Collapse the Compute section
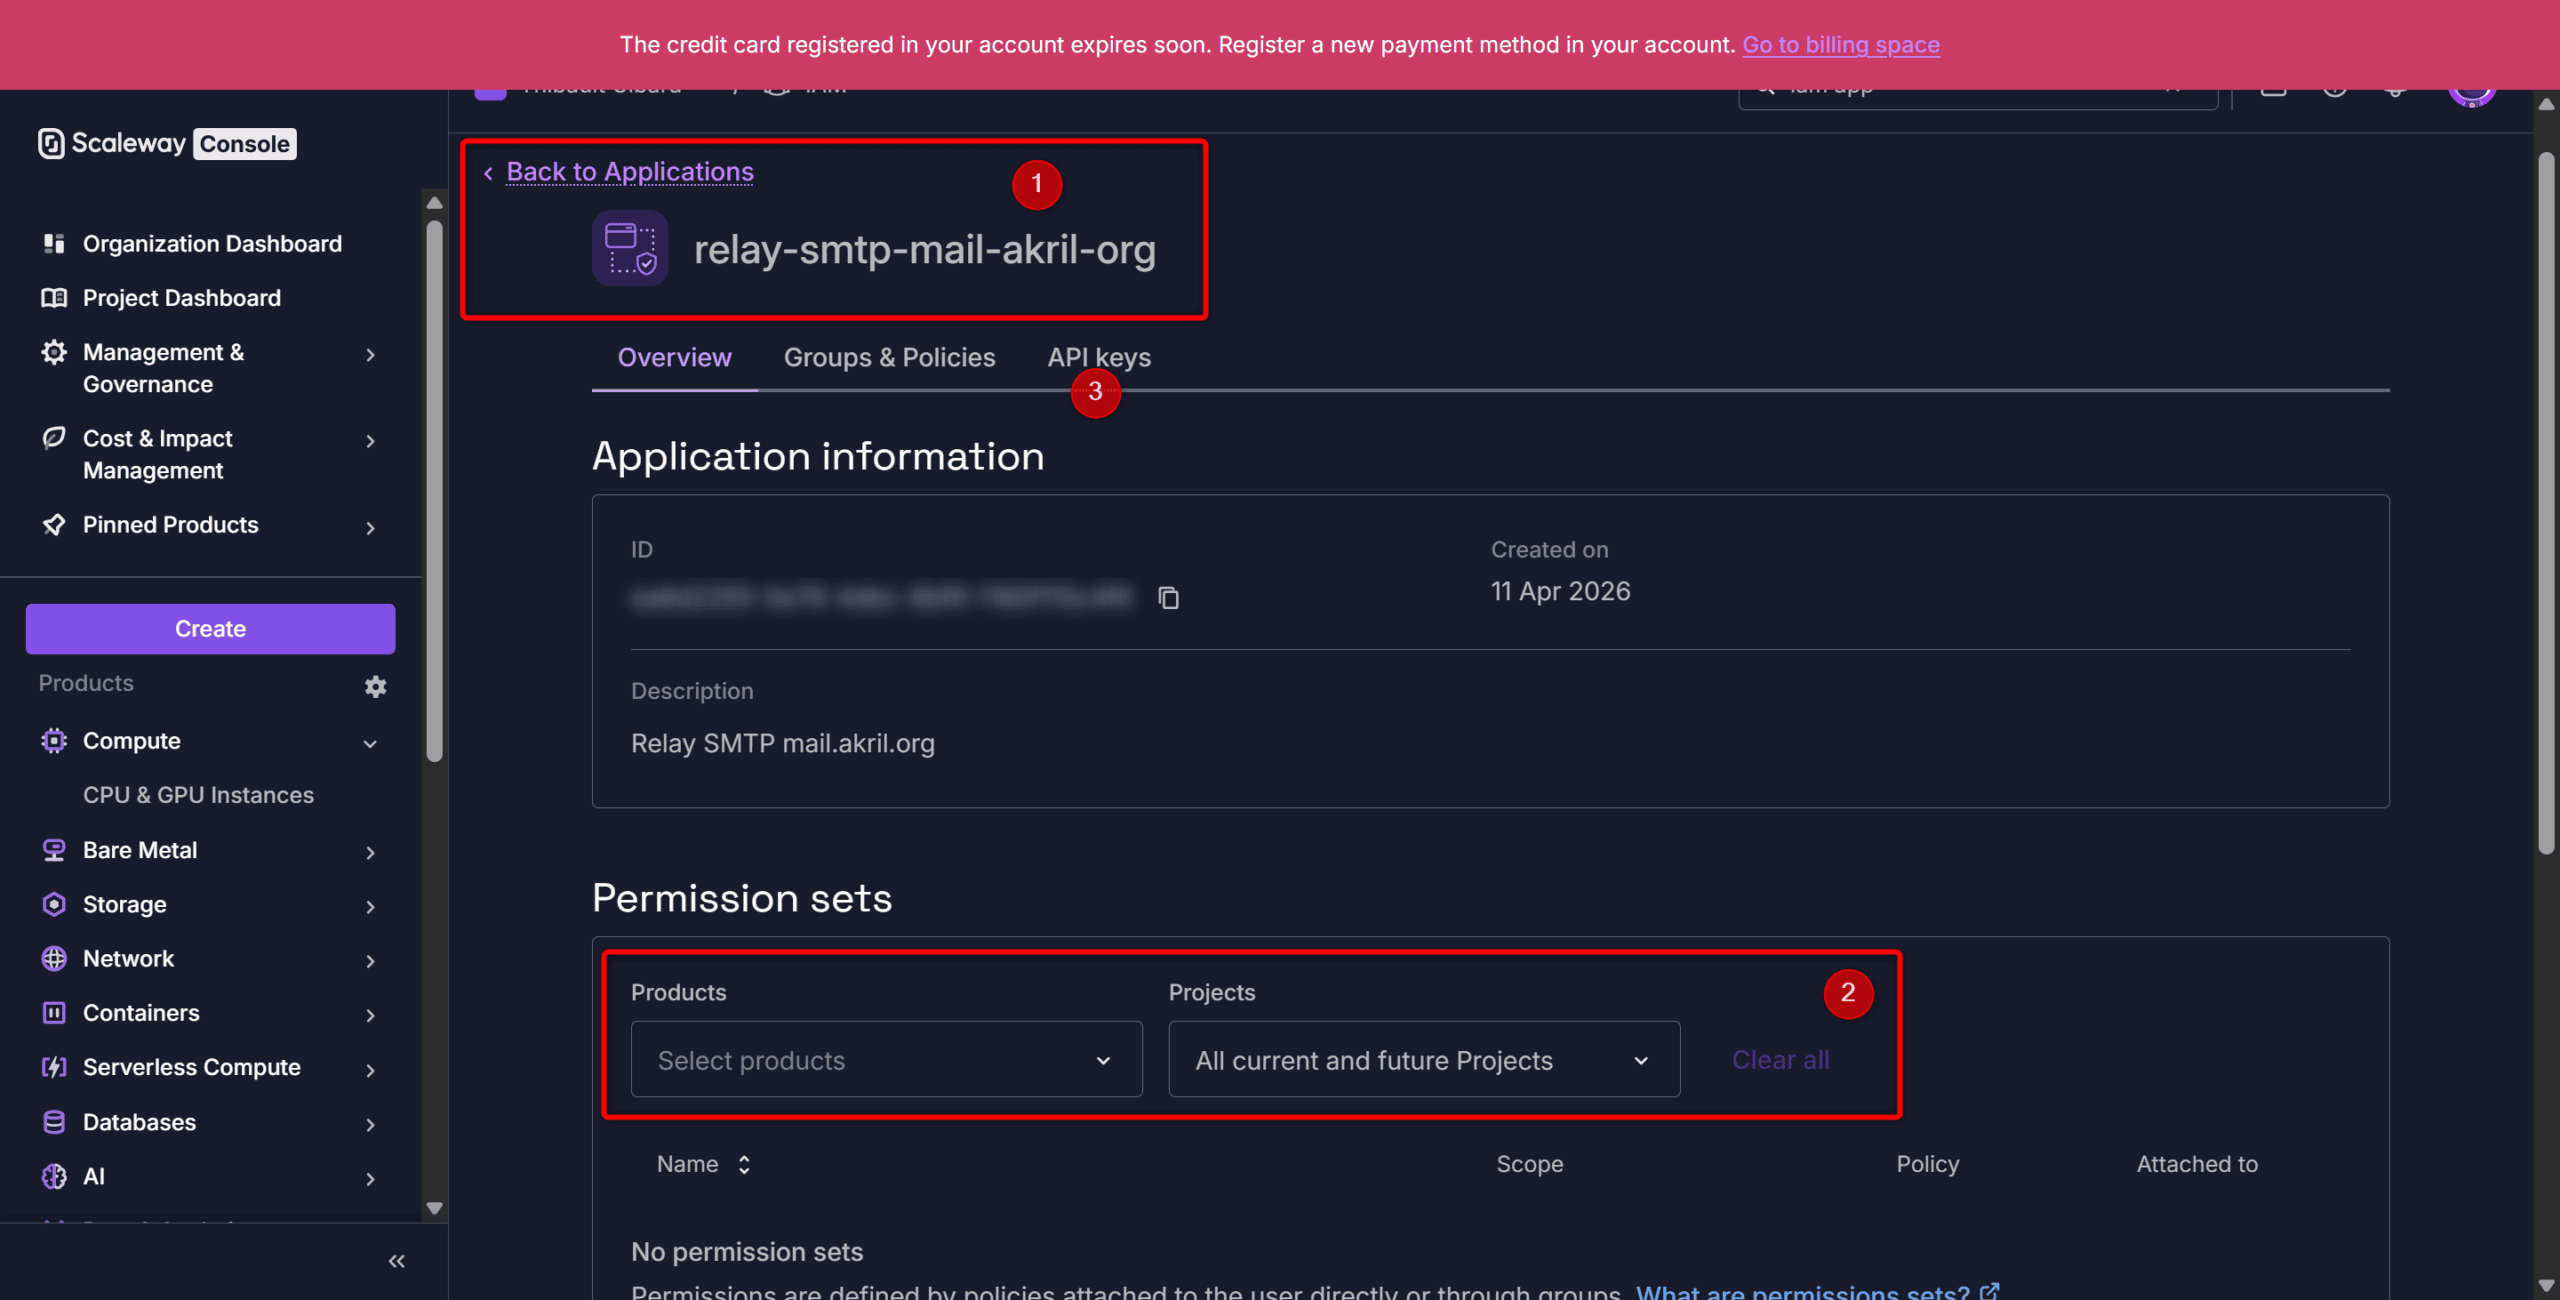 click(x=370, y=743)
